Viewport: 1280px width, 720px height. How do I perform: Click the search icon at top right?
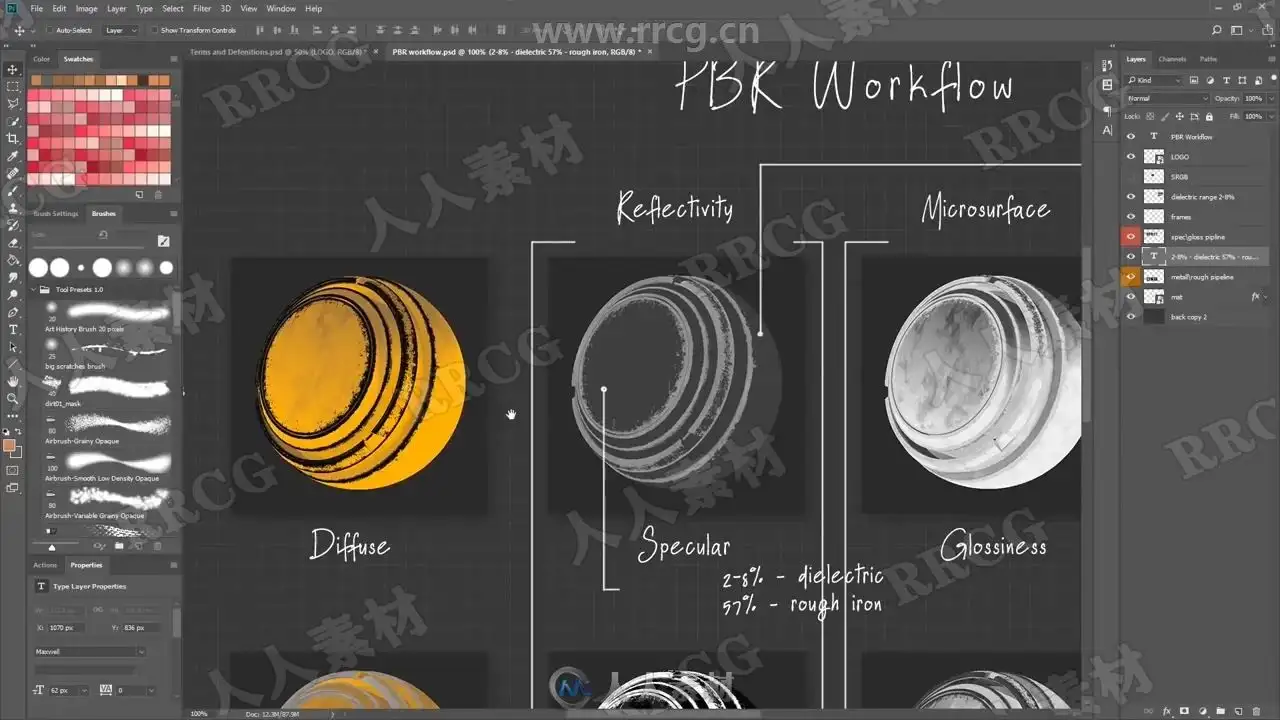pos(1215,31)
